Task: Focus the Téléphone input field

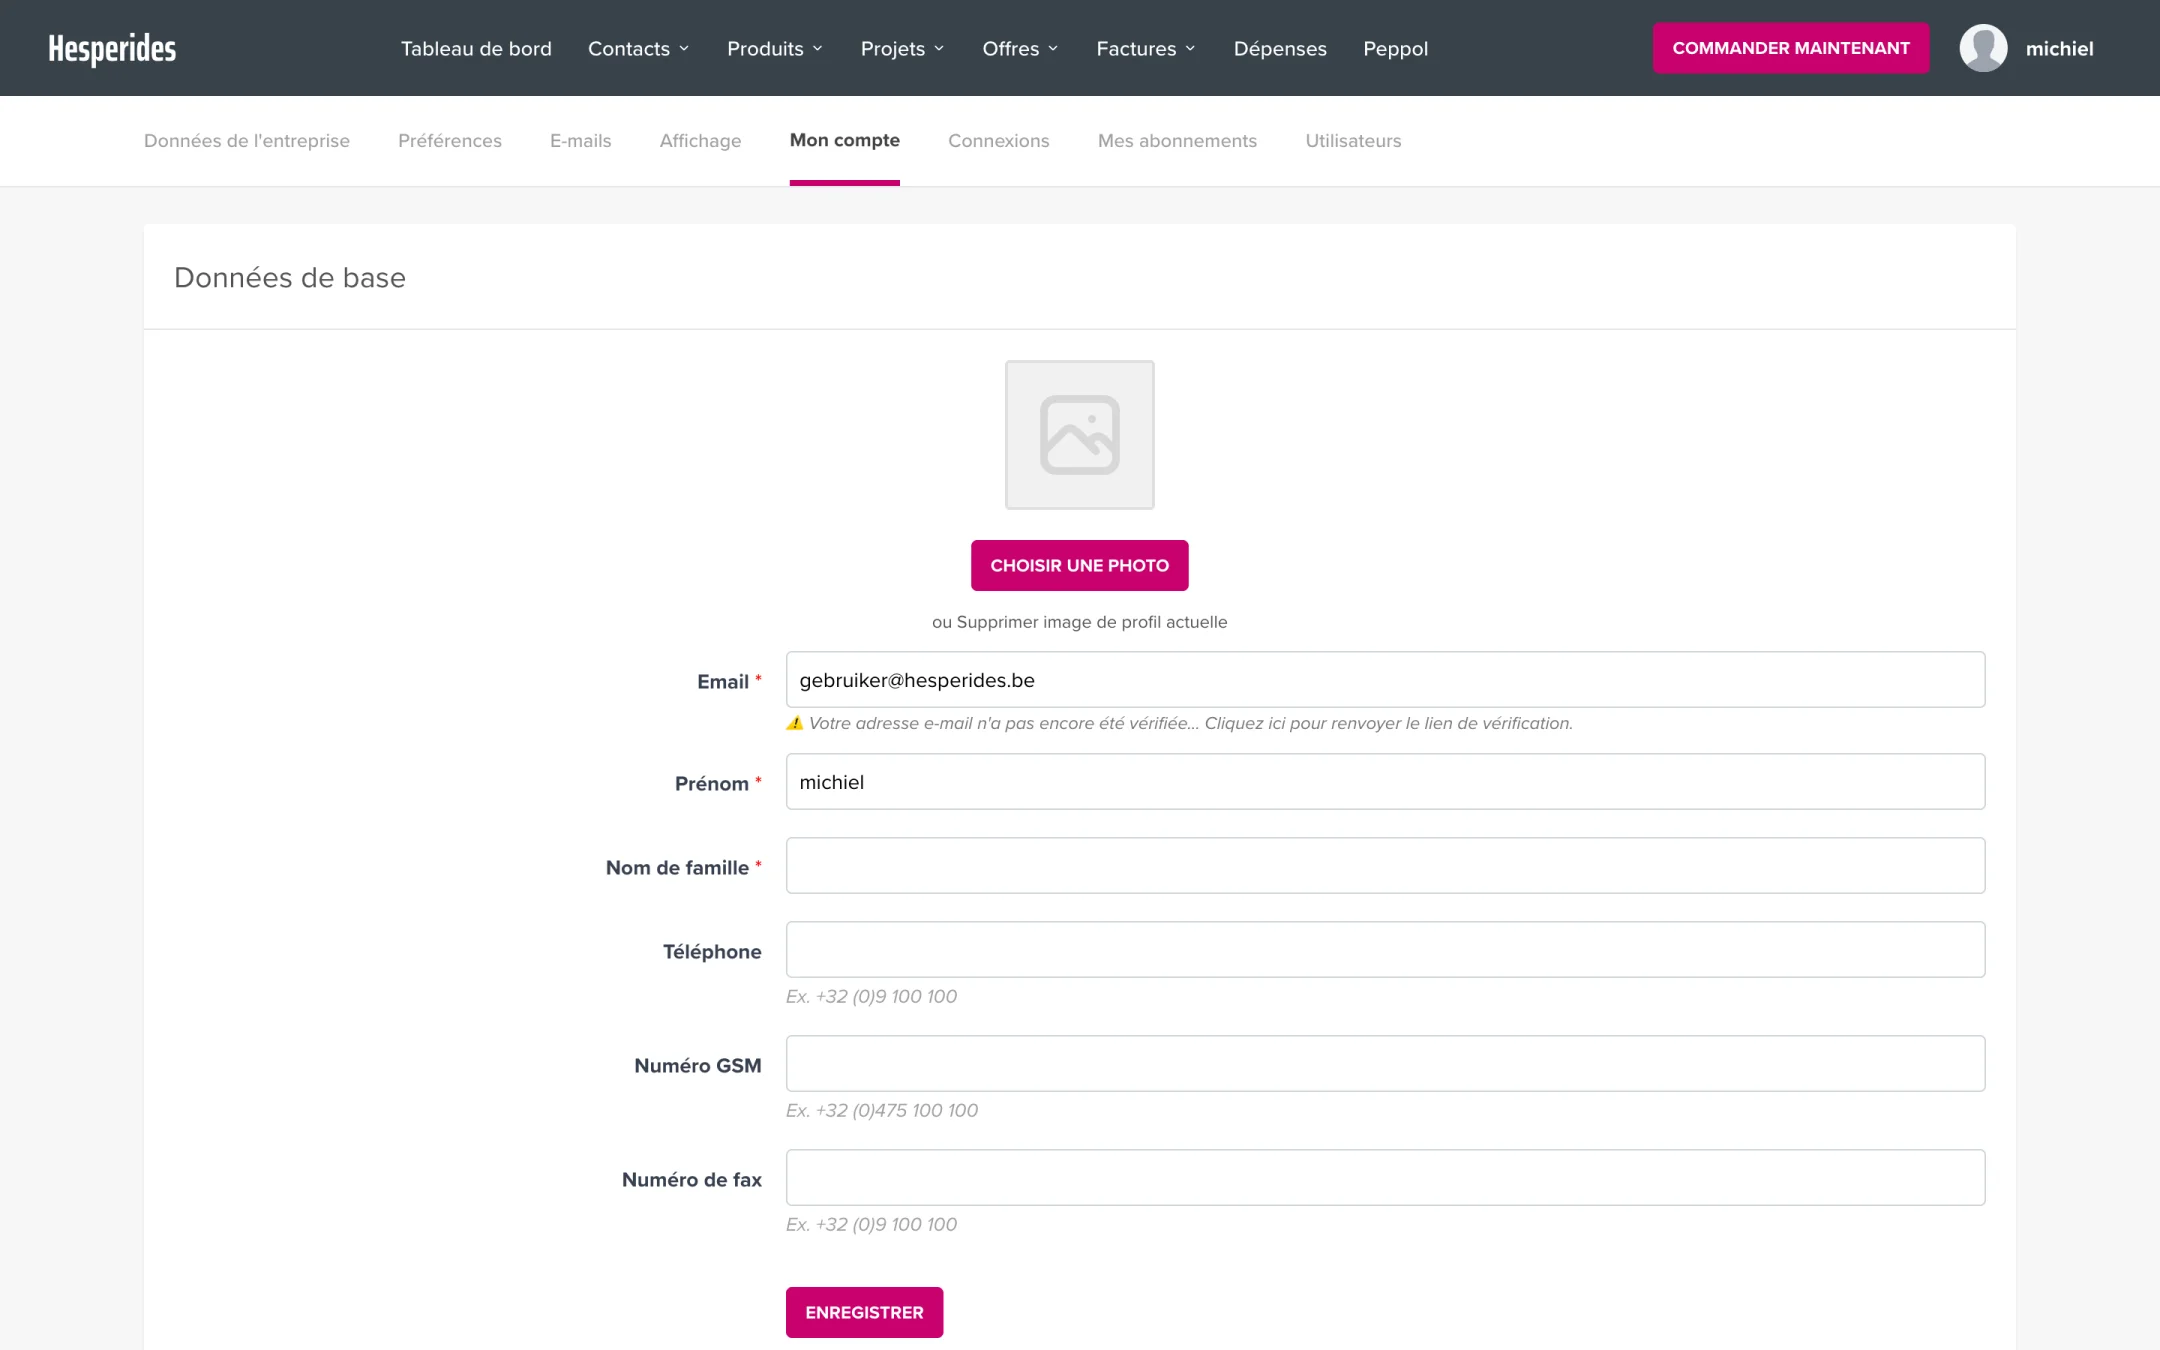Action: pyautogui.click(x=1385, y=950)
